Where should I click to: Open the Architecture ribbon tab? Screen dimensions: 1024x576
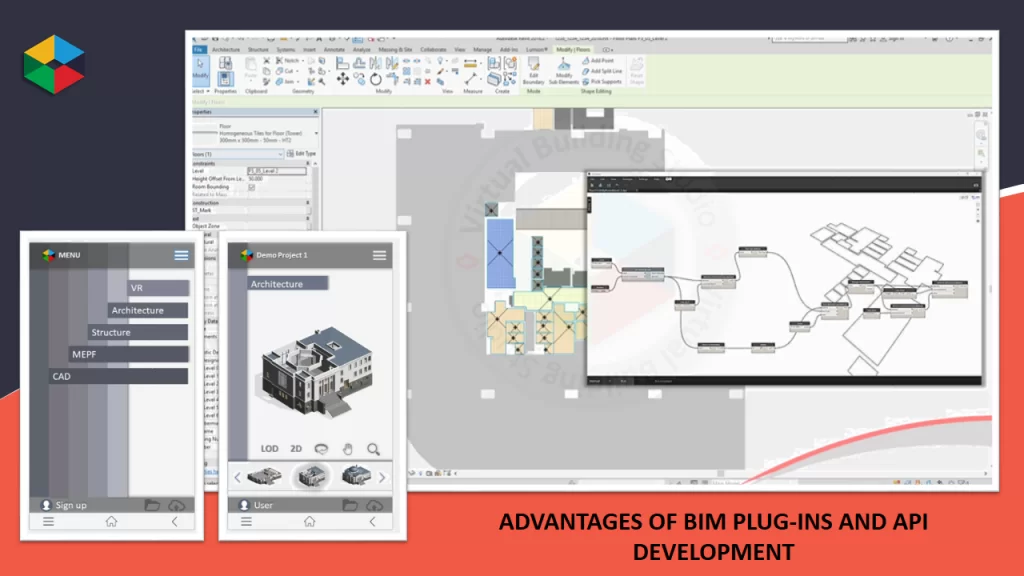[226, 49]
